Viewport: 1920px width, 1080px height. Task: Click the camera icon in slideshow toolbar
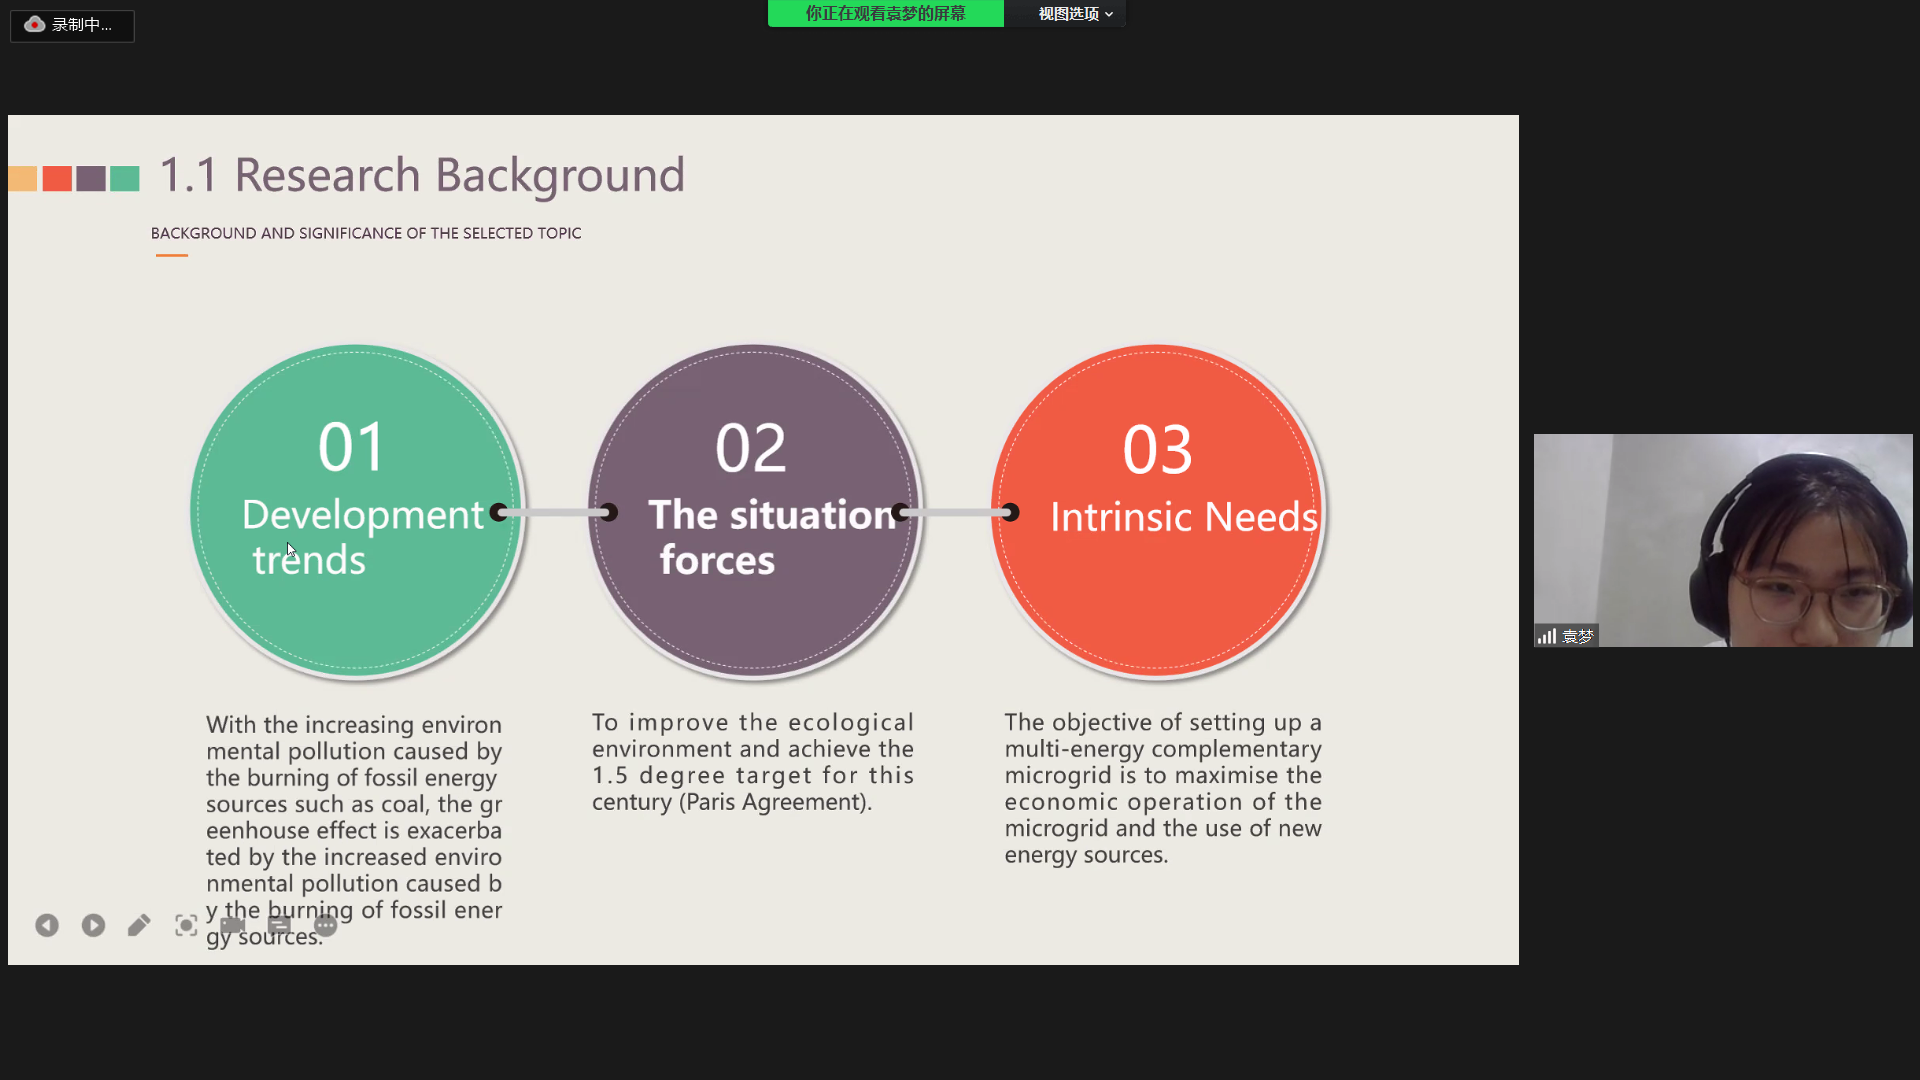(x=233, y=925)
